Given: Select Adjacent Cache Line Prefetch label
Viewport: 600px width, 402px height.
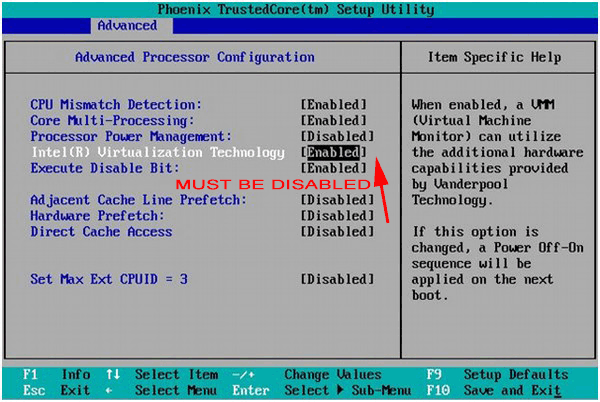Looking at the screenshot, I should [x=139, y=200].
